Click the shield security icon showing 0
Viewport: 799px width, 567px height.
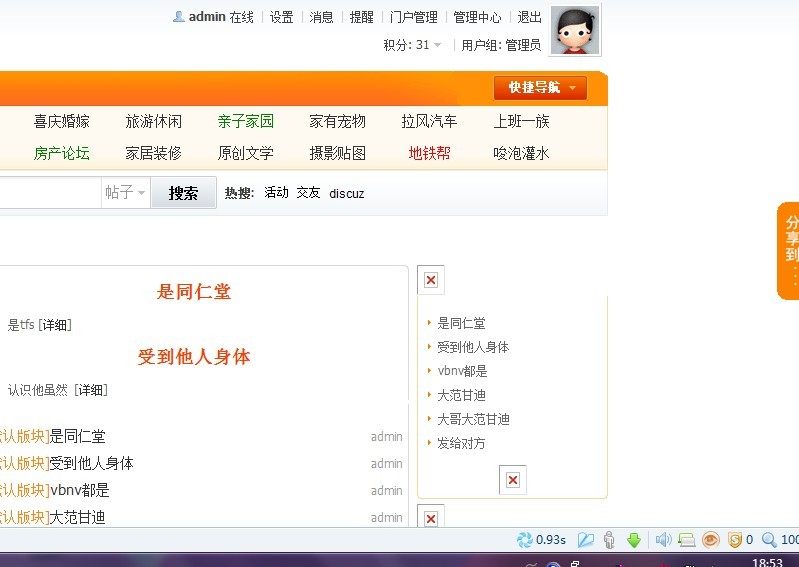[x=734, y=539]
